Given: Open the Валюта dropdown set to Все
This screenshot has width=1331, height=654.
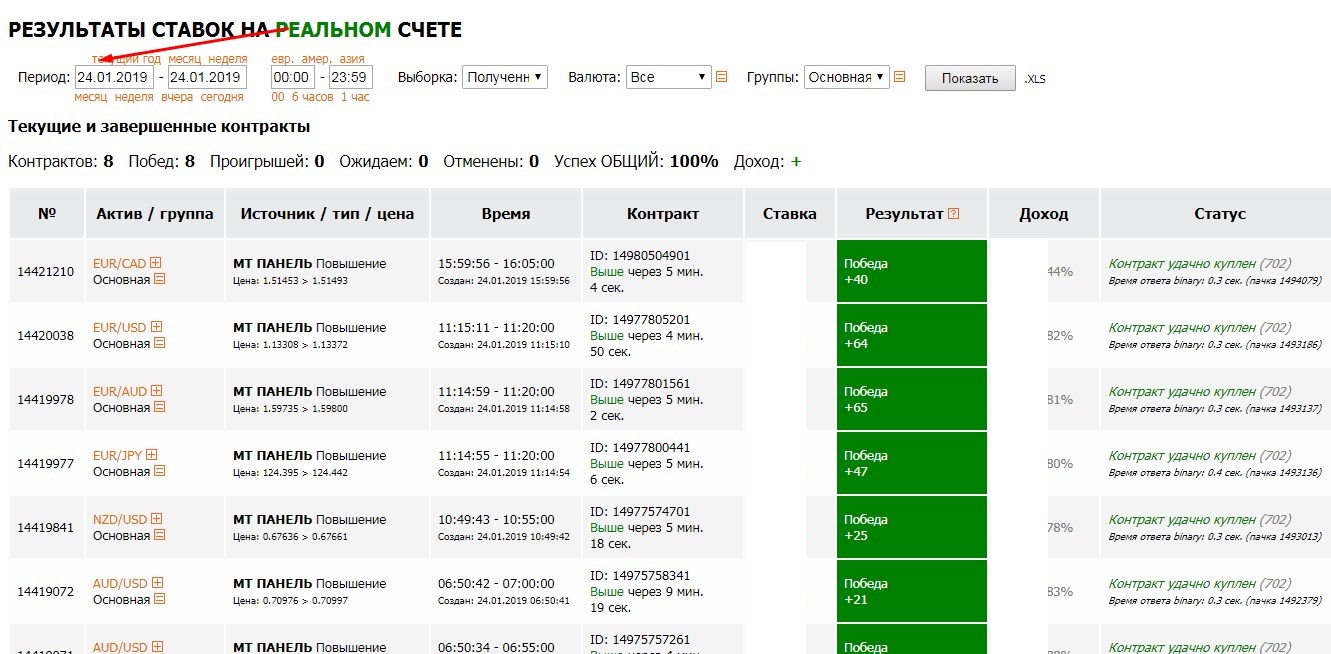Looking at the screenshot, I should pos(668,77).
